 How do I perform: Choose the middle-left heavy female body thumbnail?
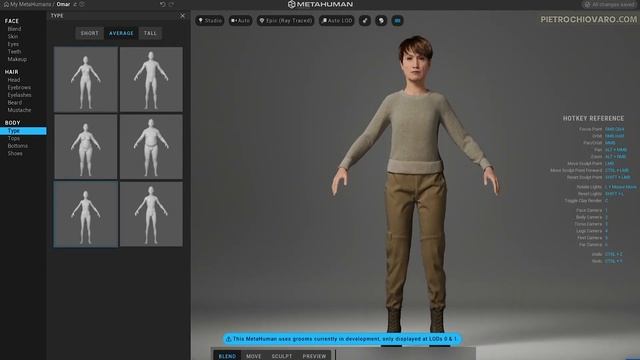(86, 147)
